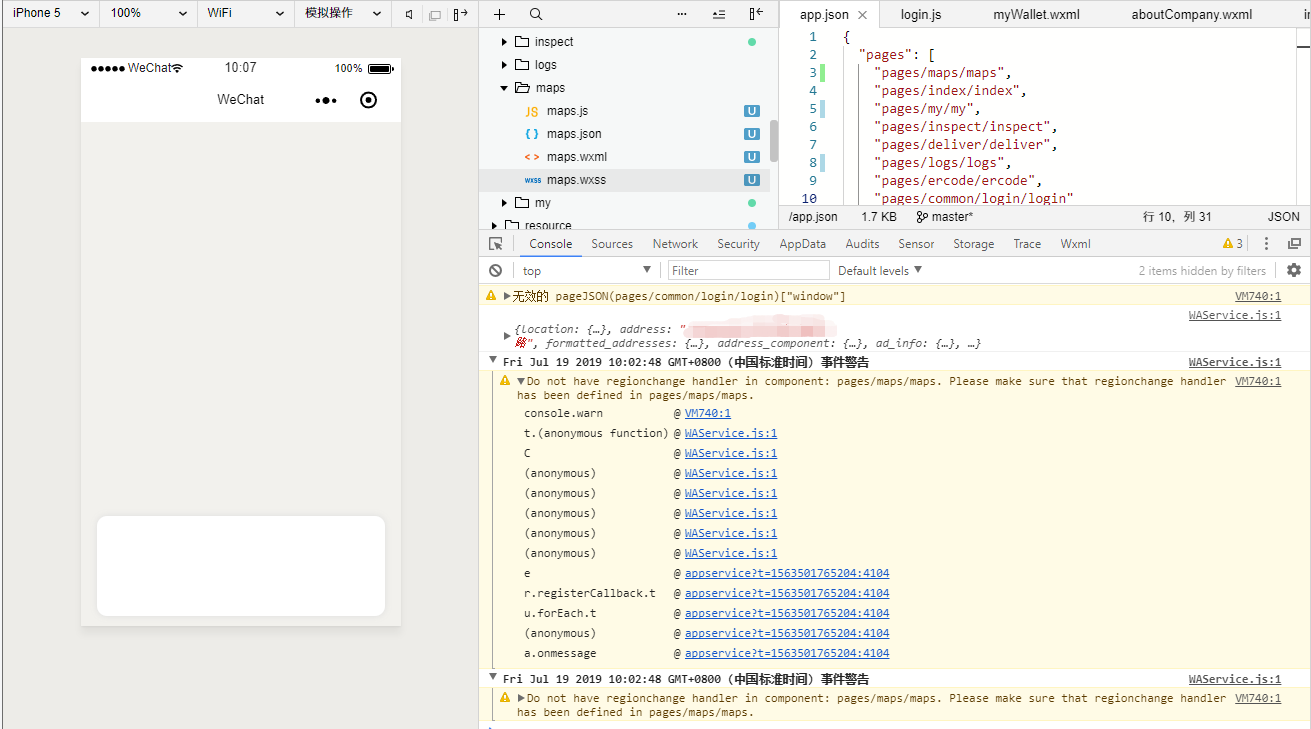Open the Default levels dropdown
This screenshot has height=729, width=1311.
pyautogui.click(x=879, y=270)
